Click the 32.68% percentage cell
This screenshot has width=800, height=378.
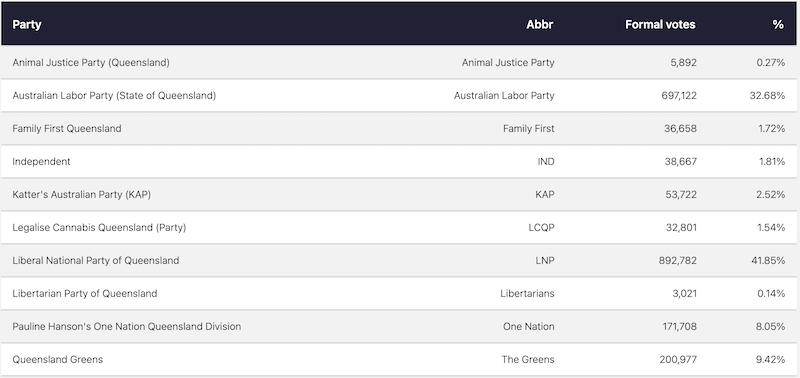coord(767,95)
